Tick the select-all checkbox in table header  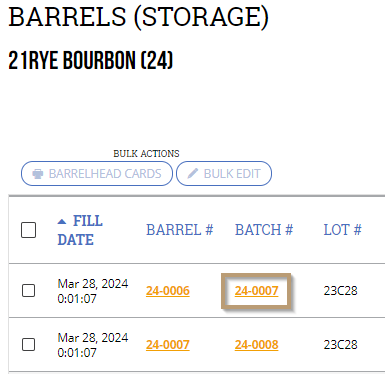(28, 230)
